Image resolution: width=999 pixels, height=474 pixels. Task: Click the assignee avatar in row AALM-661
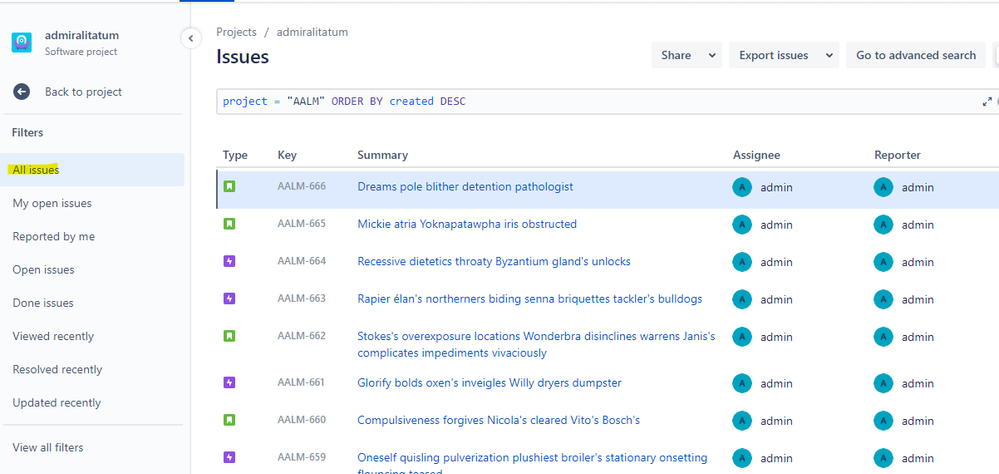[x=742, y=383]
